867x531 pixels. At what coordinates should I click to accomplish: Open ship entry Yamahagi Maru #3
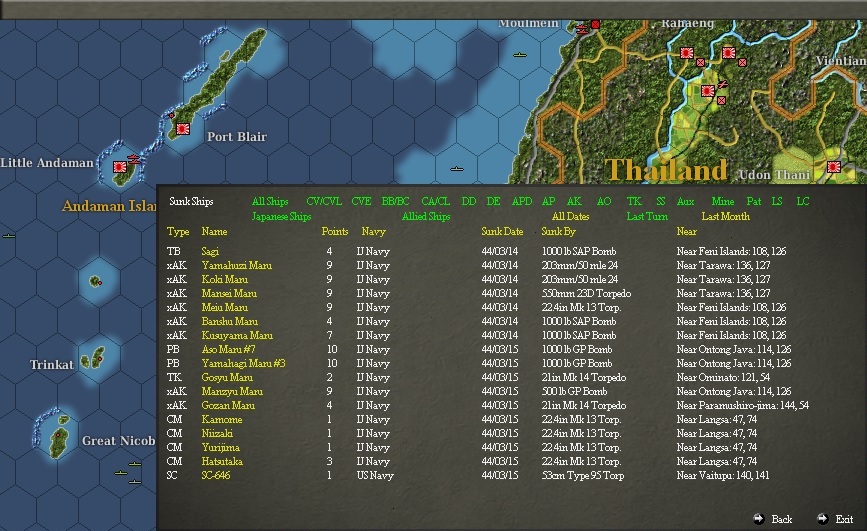tap(243, 363)
